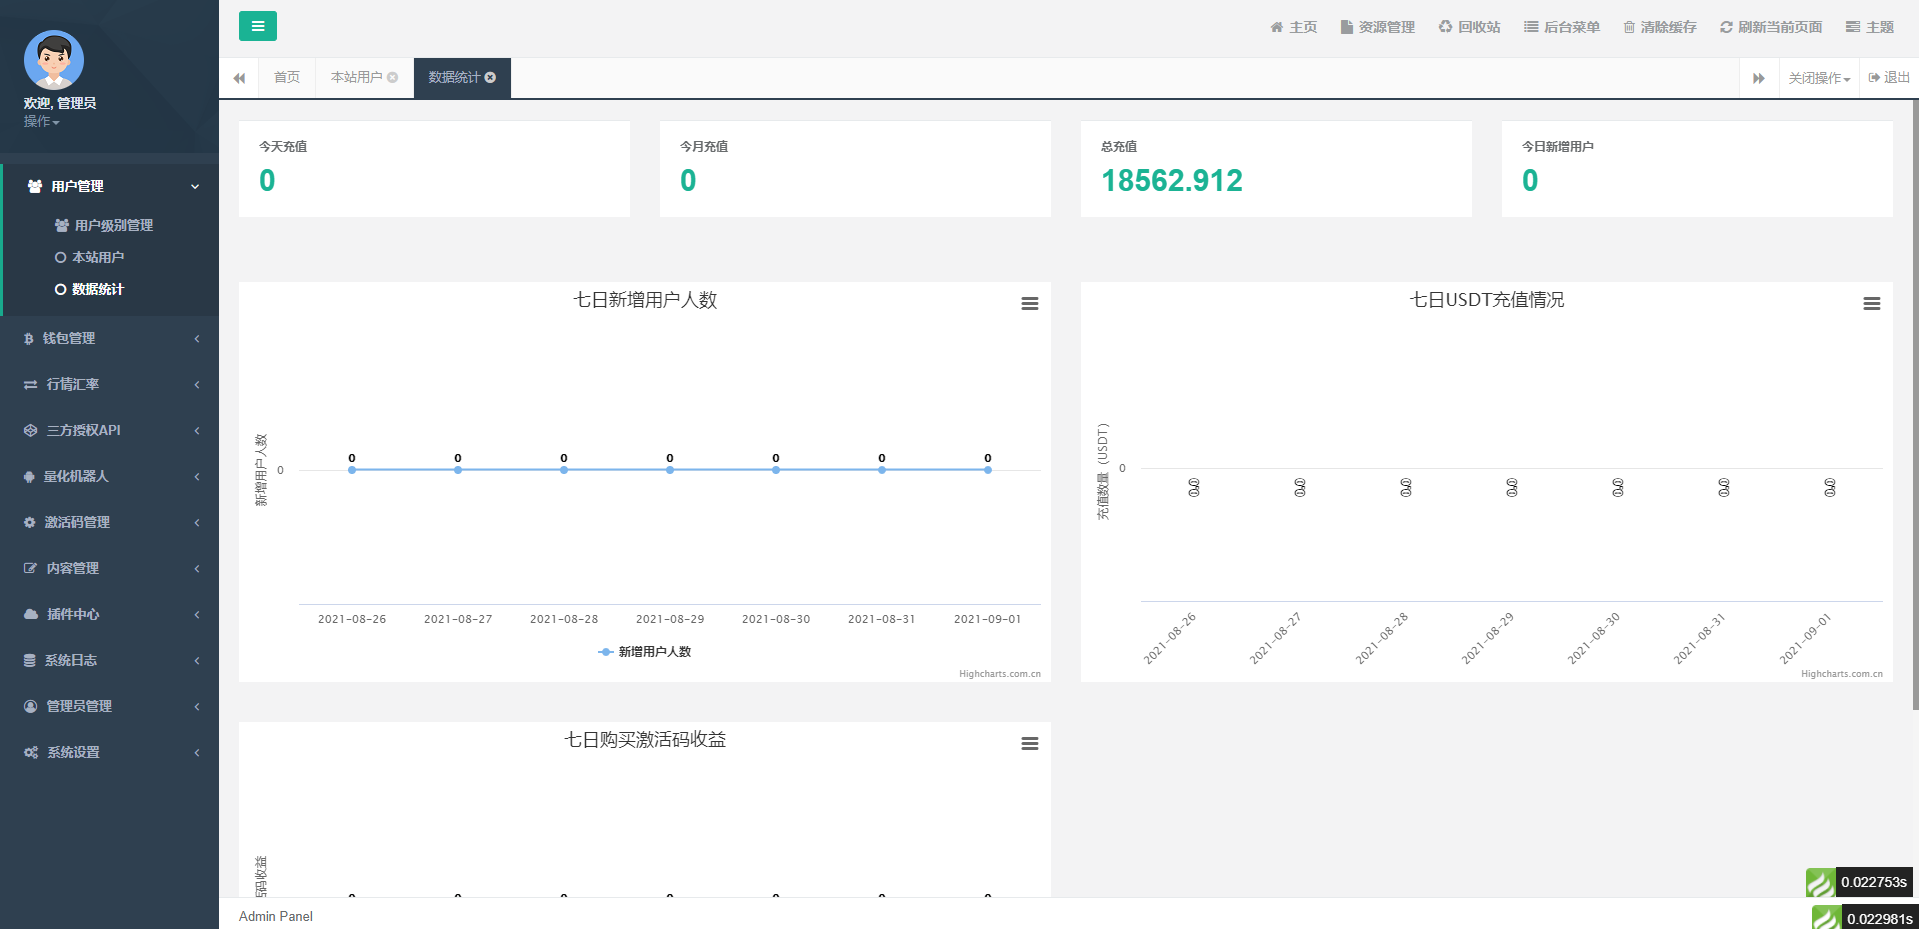Click the 回收站 recycle bin icon

[1469, 27]
